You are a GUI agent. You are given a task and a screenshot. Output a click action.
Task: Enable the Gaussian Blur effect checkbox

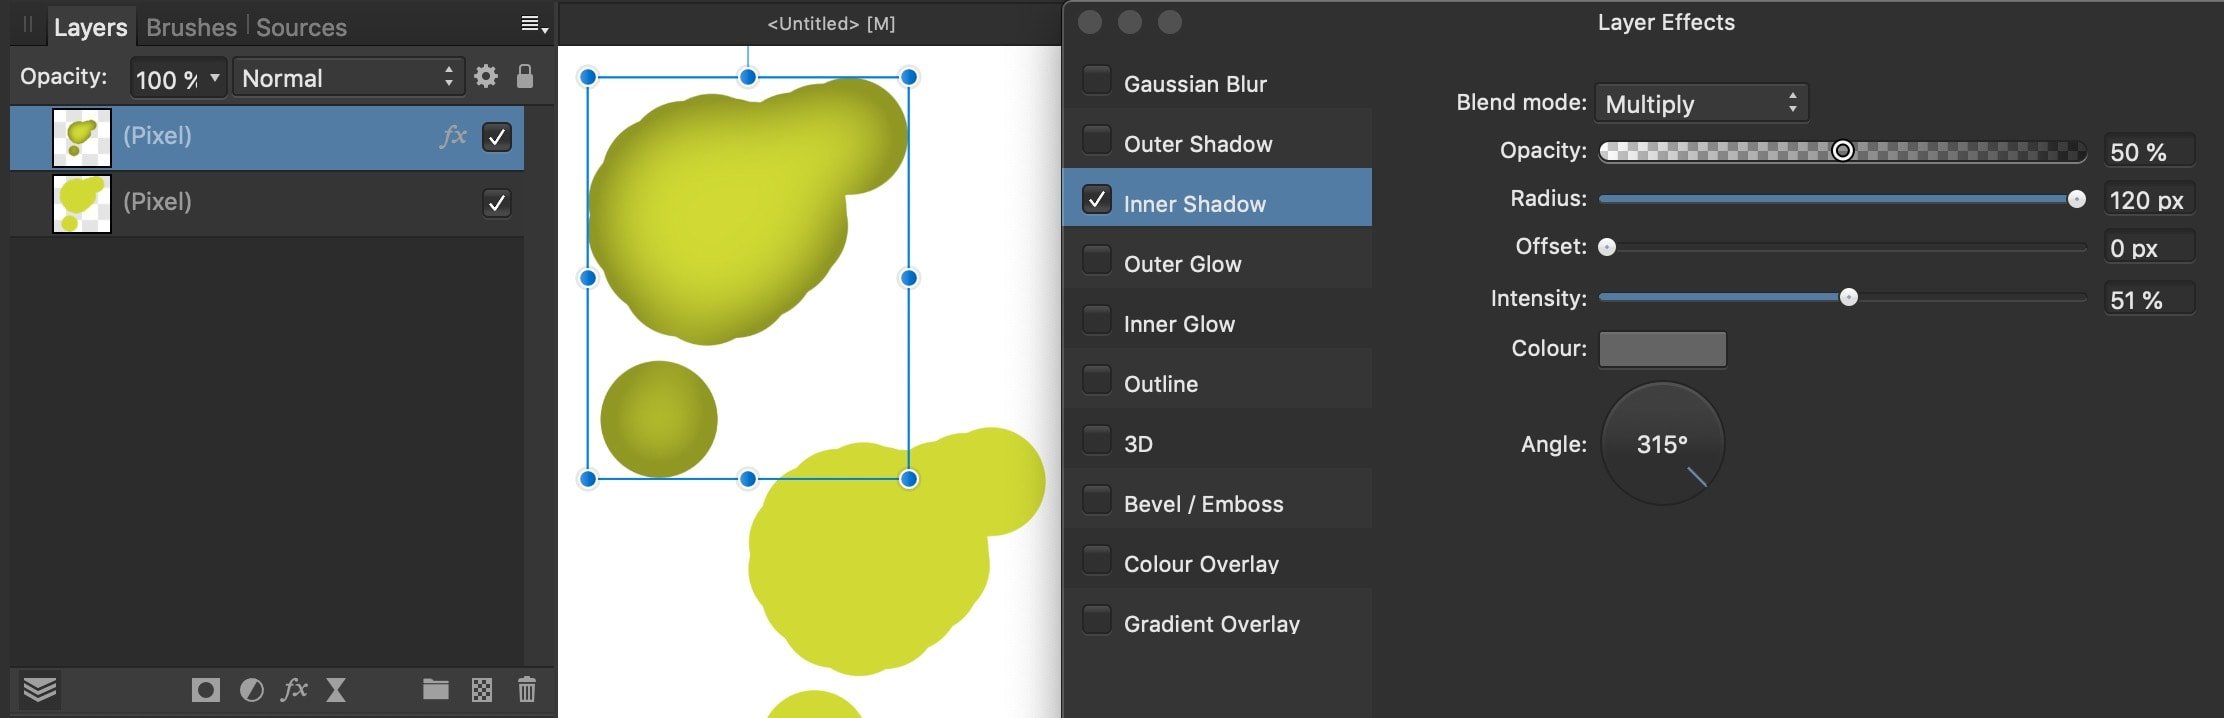pos(1097,80)
